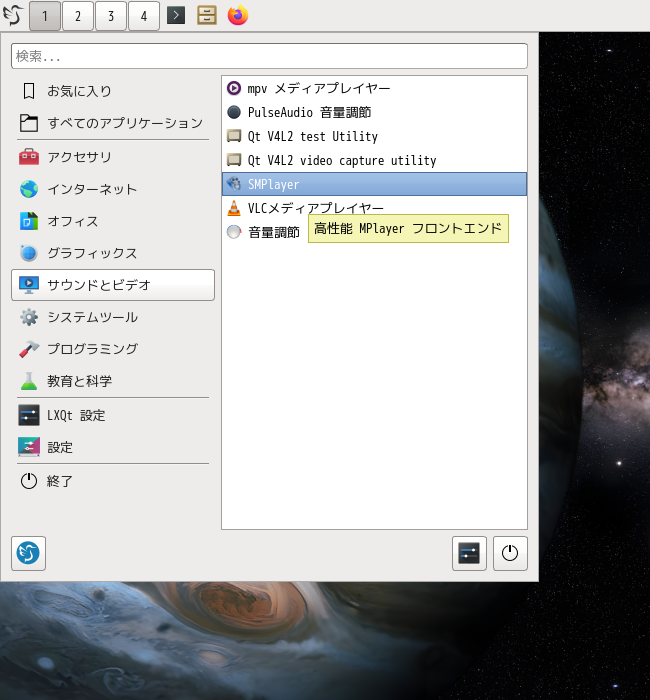650x700 pixels.
Task: Click the 音量調節 grey circle icon
Action: [x=234, y=232]
